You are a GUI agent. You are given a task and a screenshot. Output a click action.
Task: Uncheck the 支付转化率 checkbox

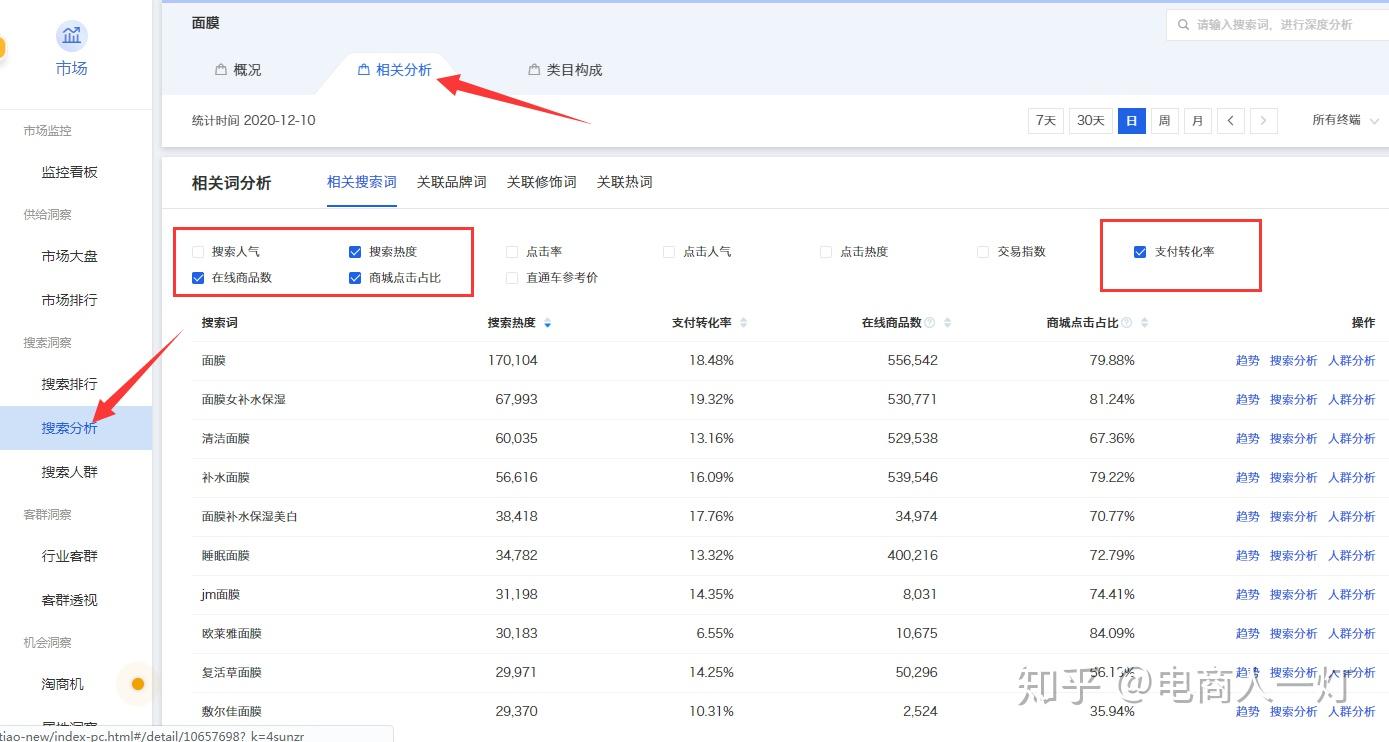coord(1140,252)
